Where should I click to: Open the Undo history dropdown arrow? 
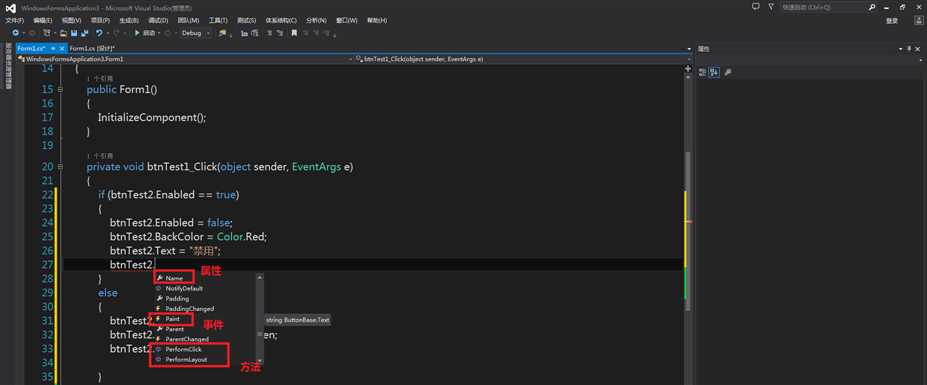[x=108, y=33]
